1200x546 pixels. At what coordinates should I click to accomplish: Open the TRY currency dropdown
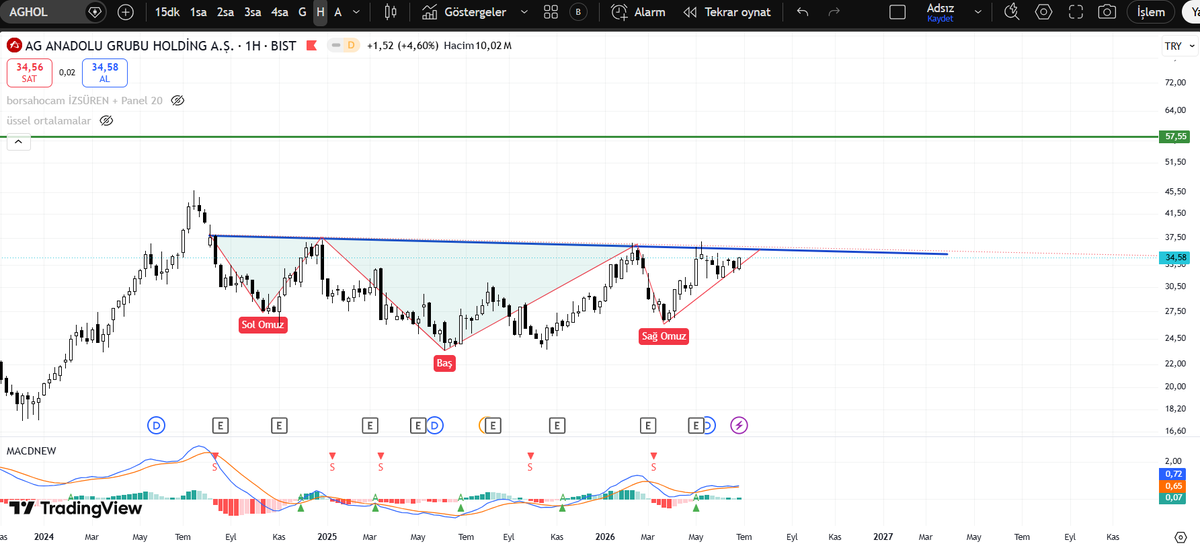pos(1177,46)
